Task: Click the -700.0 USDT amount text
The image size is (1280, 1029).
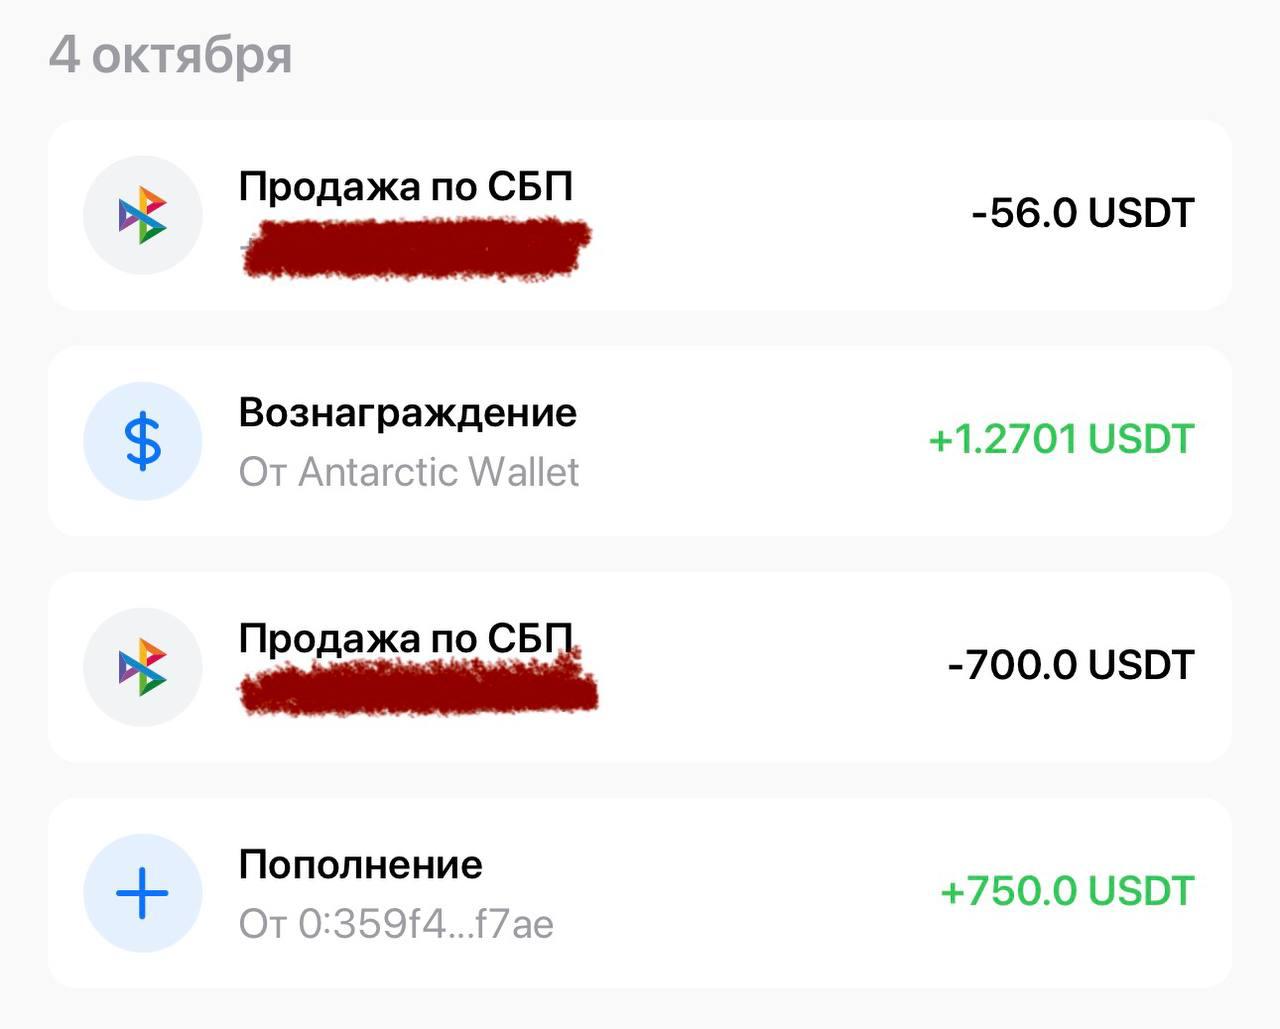Action: coord(1070,663)
